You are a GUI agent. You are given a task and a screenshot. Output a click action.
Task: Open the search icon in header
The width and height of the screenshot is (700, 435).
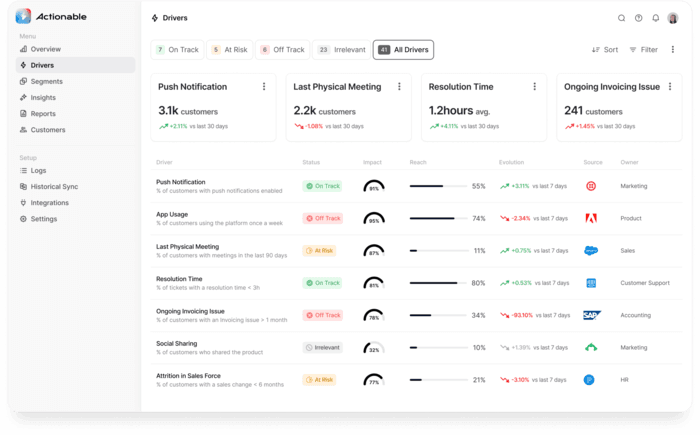click(x=621, y=18)
